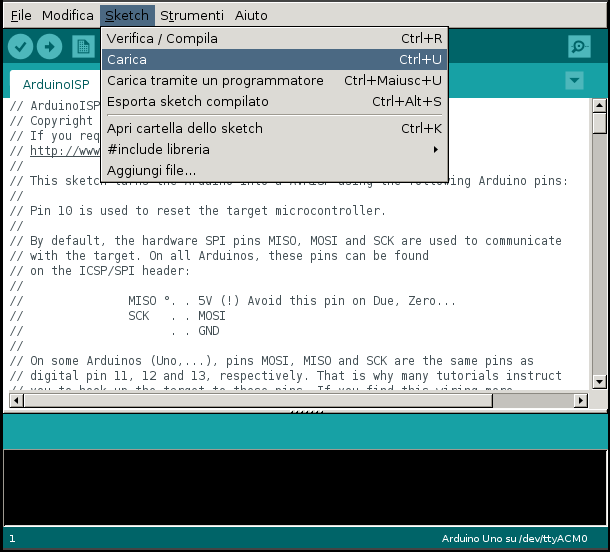Open the Modifica menu
The width and height of the screenshot is (610, 552).
pos(68,16)
